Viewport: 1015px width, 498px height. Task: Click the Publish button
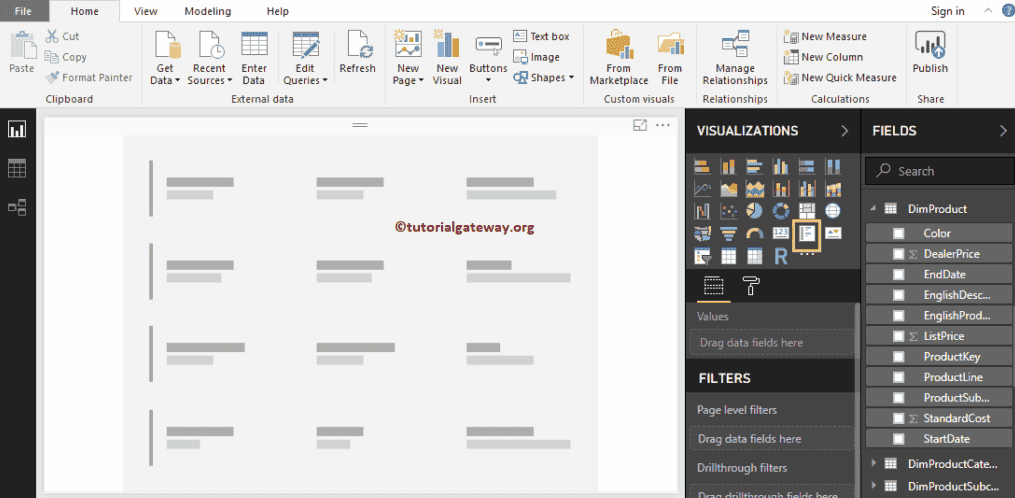pos(930,52)
